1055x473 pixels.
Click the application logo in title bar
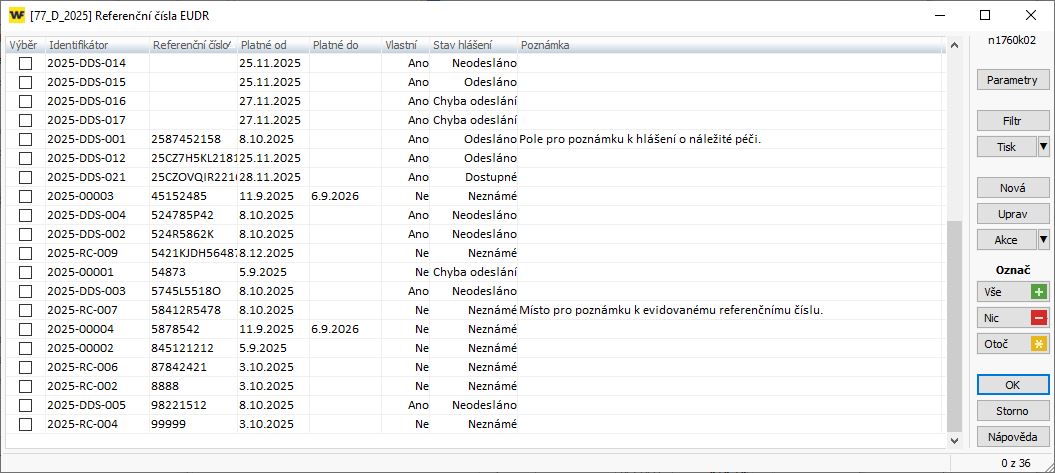(x=17, y=15)
